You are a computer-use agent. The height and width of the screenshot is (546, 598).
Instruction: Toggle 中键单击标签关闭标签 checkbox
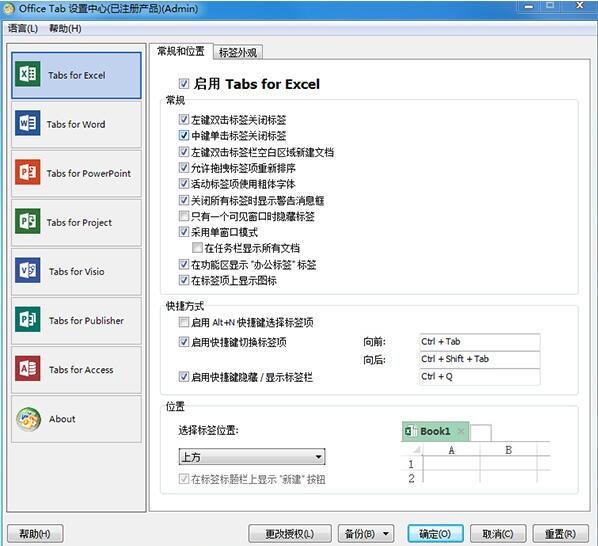click(x=184, y=135)
